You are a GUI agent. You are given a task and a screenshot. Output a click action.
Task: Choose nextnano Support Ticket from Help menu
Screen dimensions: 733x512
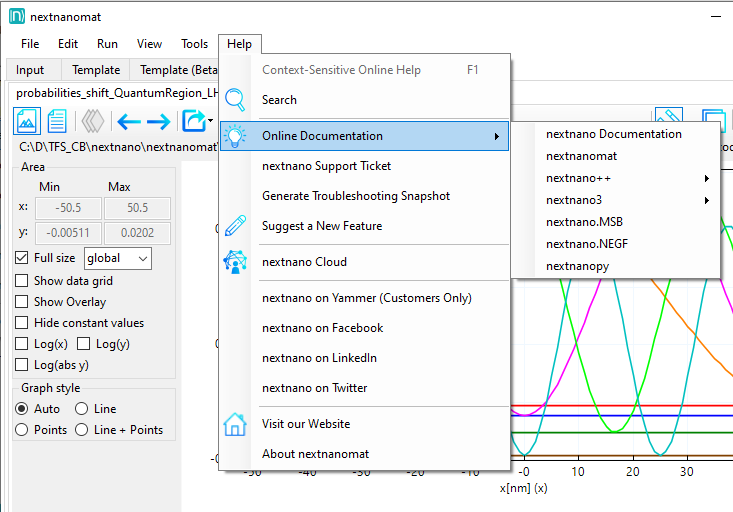click(x=326, y=166)
